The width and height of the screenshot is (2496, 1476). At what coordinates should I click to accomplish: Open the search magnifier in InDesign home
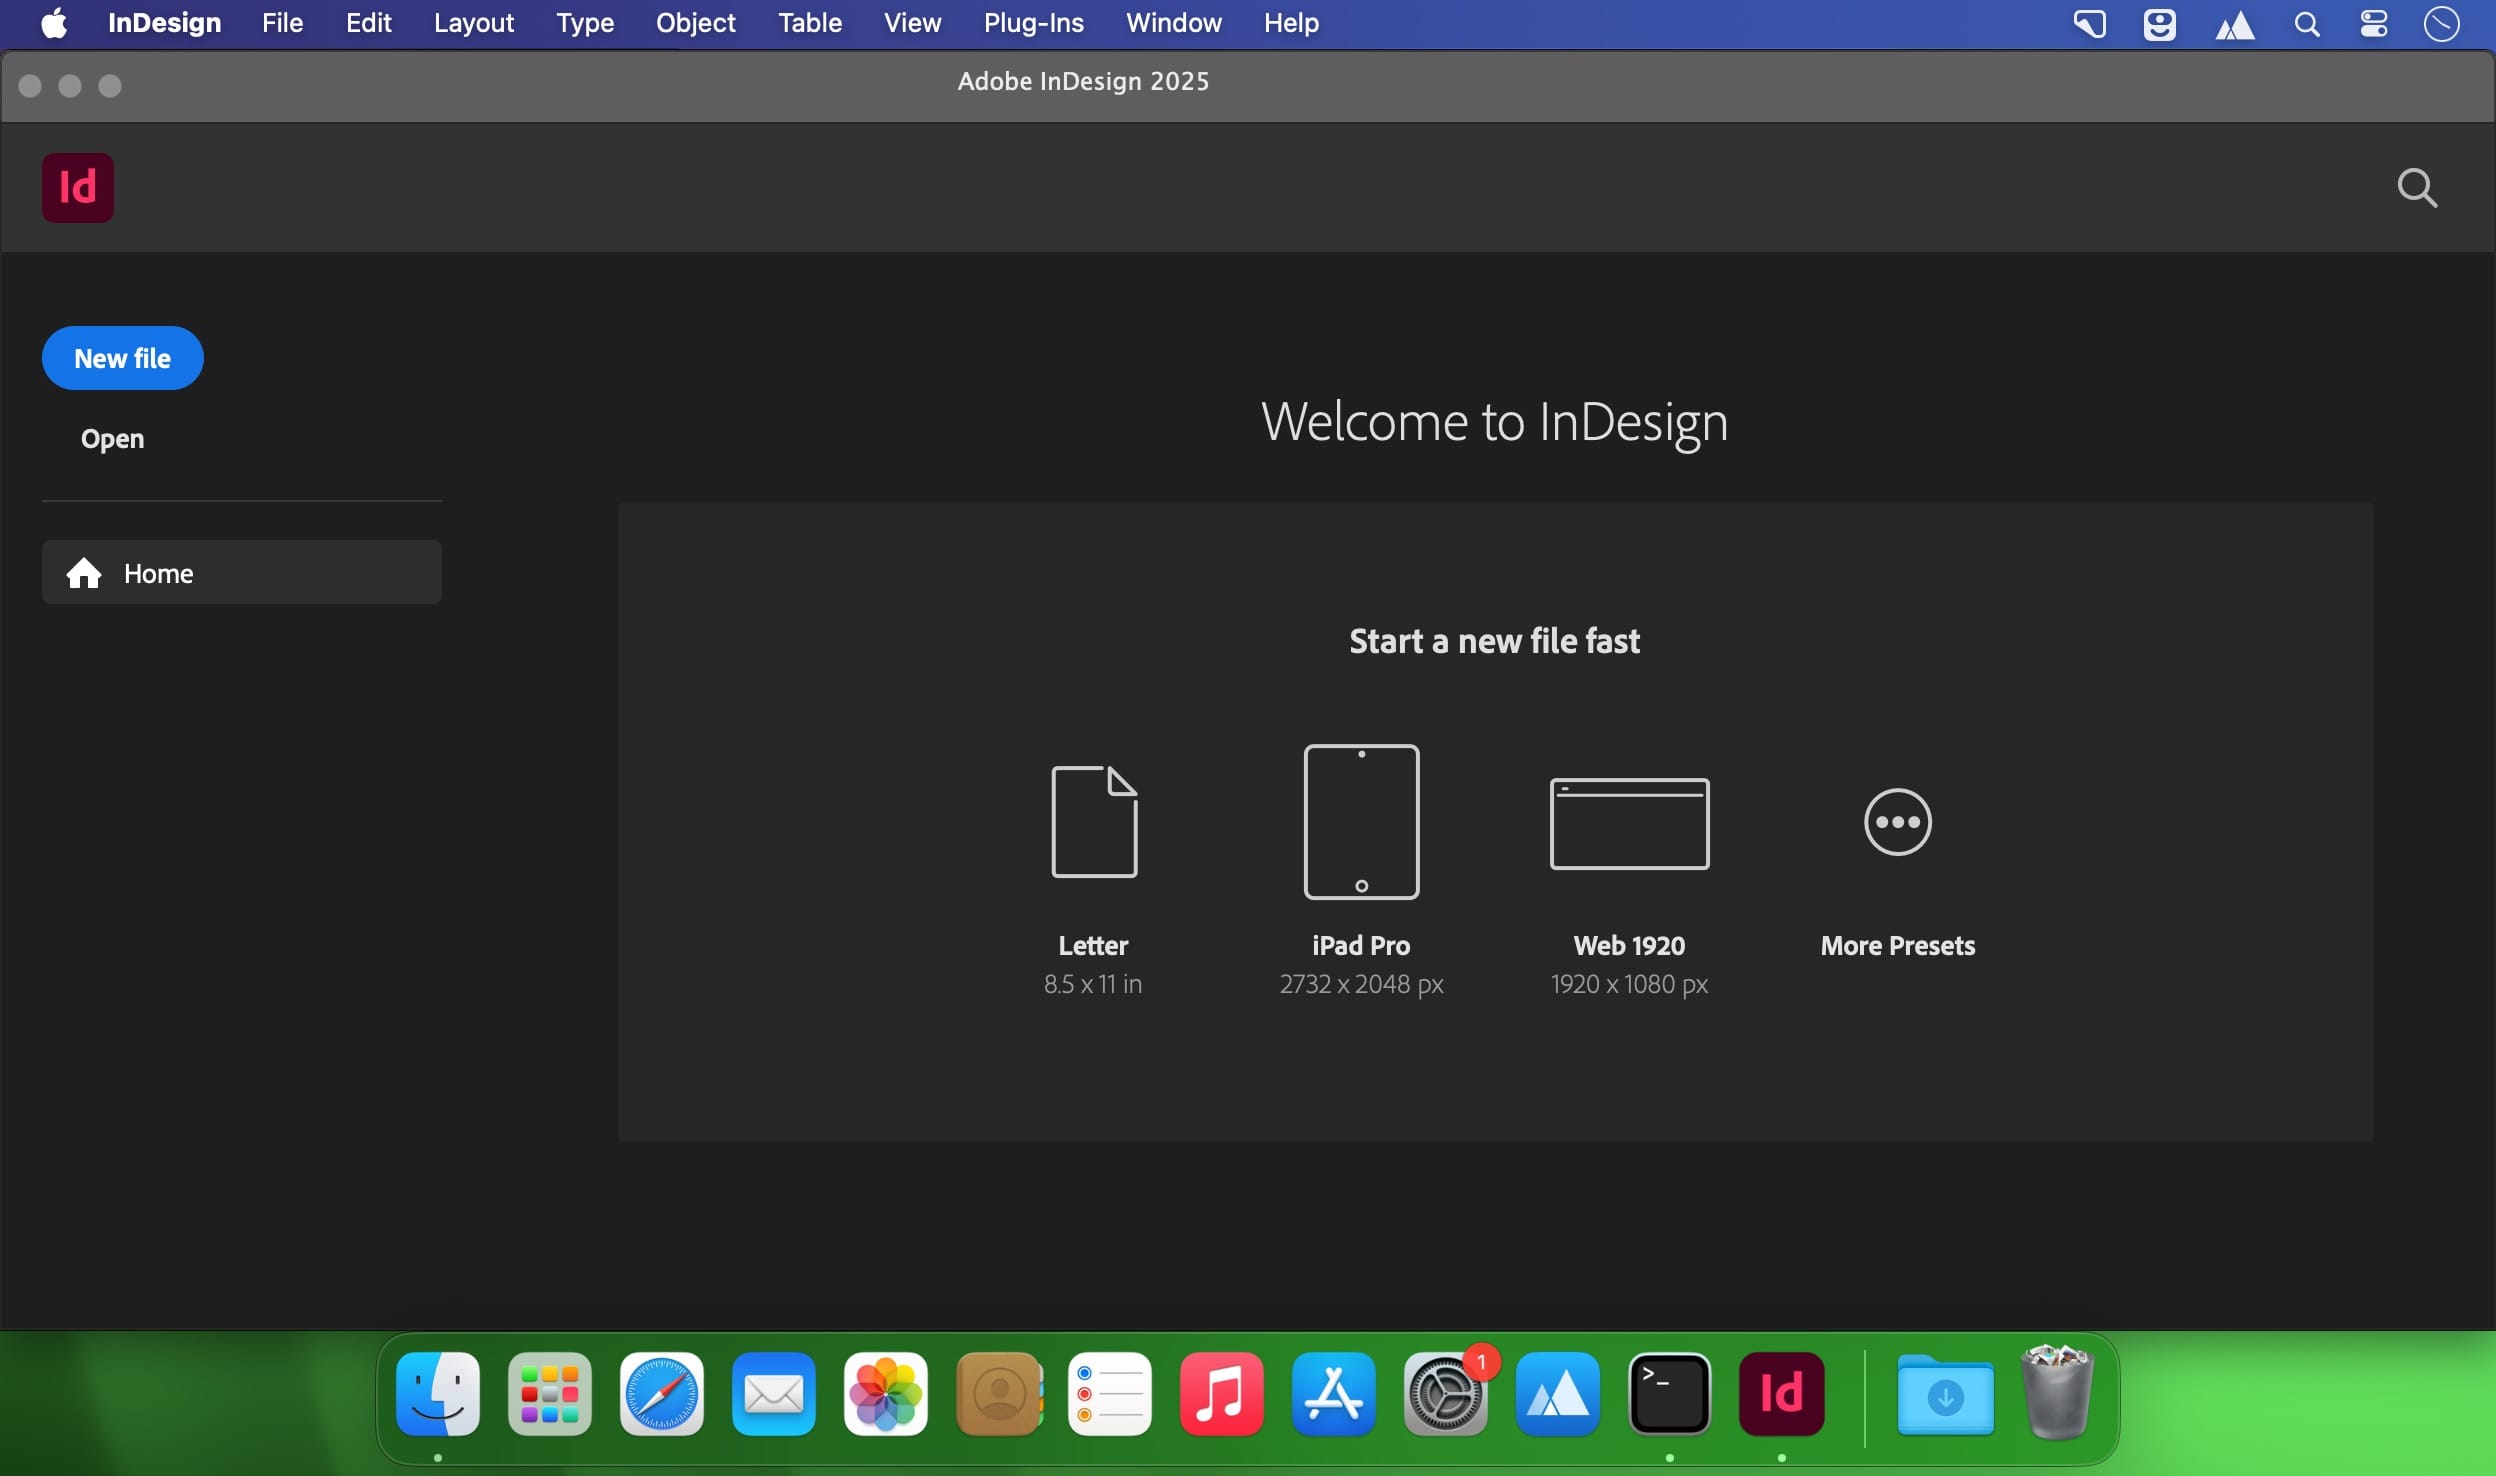[x=2418, y=188]
